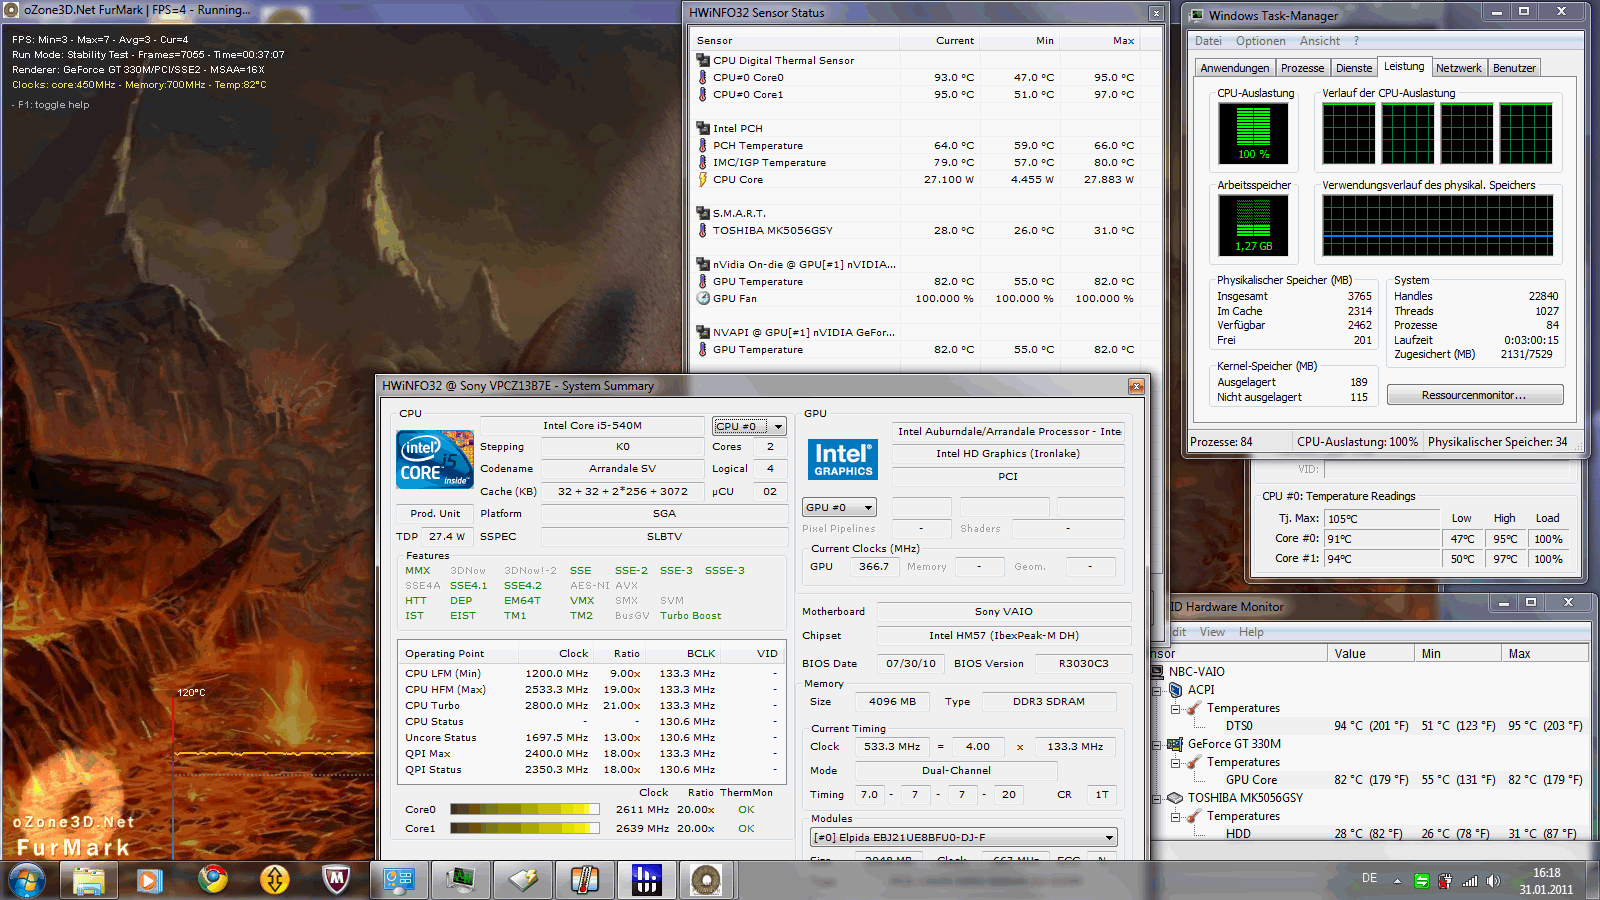Click the network signal tray icon
Image resolution: width=1600 pixels, height=900 pixels.
click(1470, 881)
